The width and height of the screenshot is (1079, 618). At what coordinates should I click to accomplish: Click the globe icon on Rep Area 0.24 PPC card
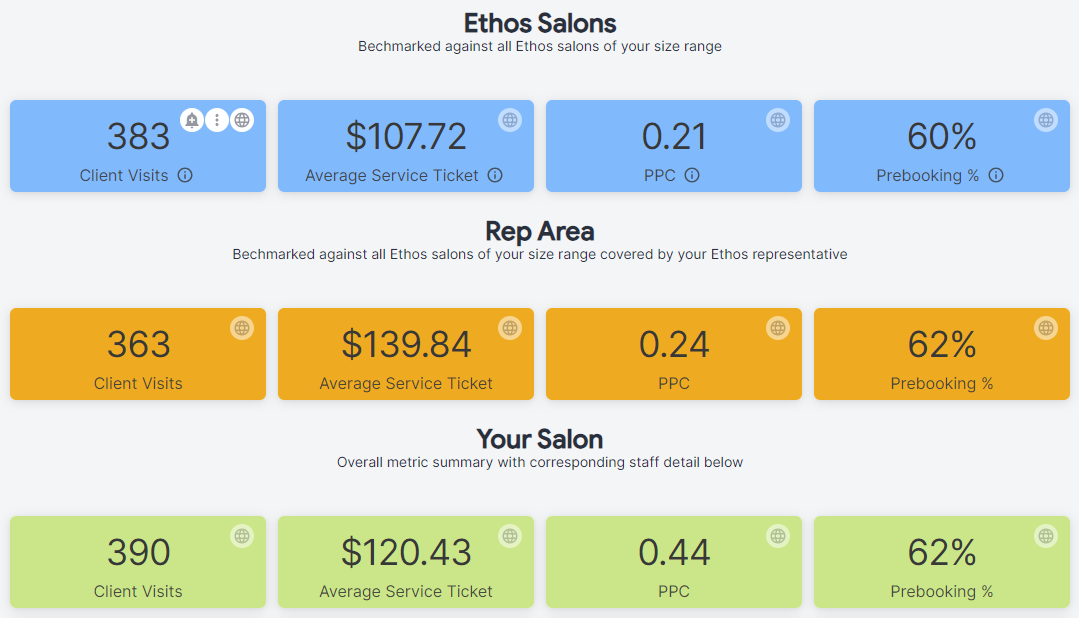[x=778, y=328]
